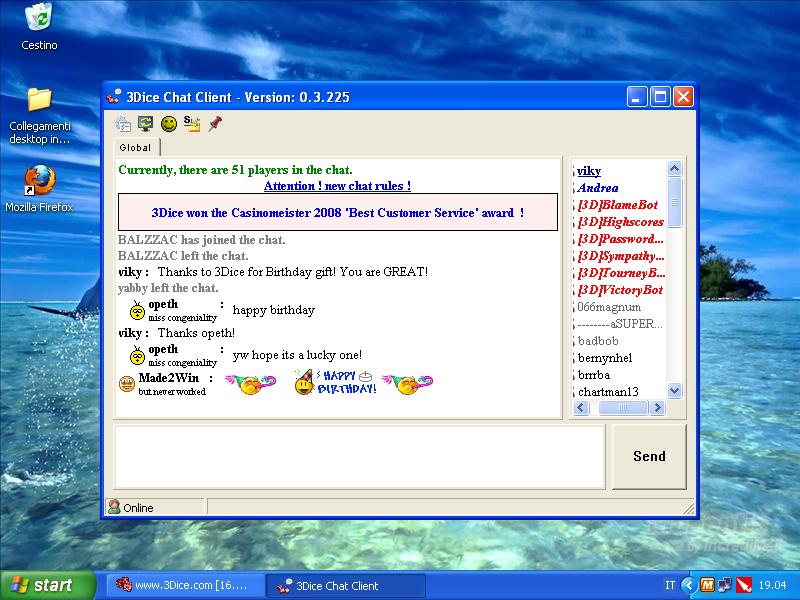Image resolution: width=800 pixels, height=600 pixels.
Task: Maximize the 3Dice Chat Client window
Action: tap(660, 96)
